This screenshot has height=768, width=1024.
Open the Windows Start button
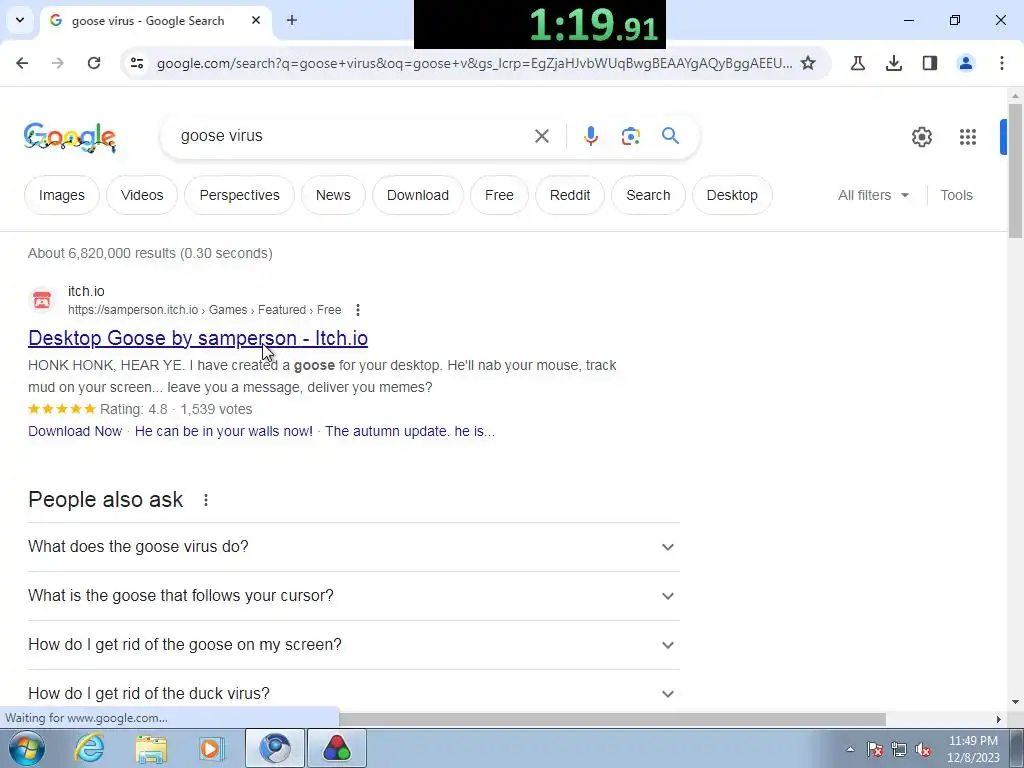[27, 748]
